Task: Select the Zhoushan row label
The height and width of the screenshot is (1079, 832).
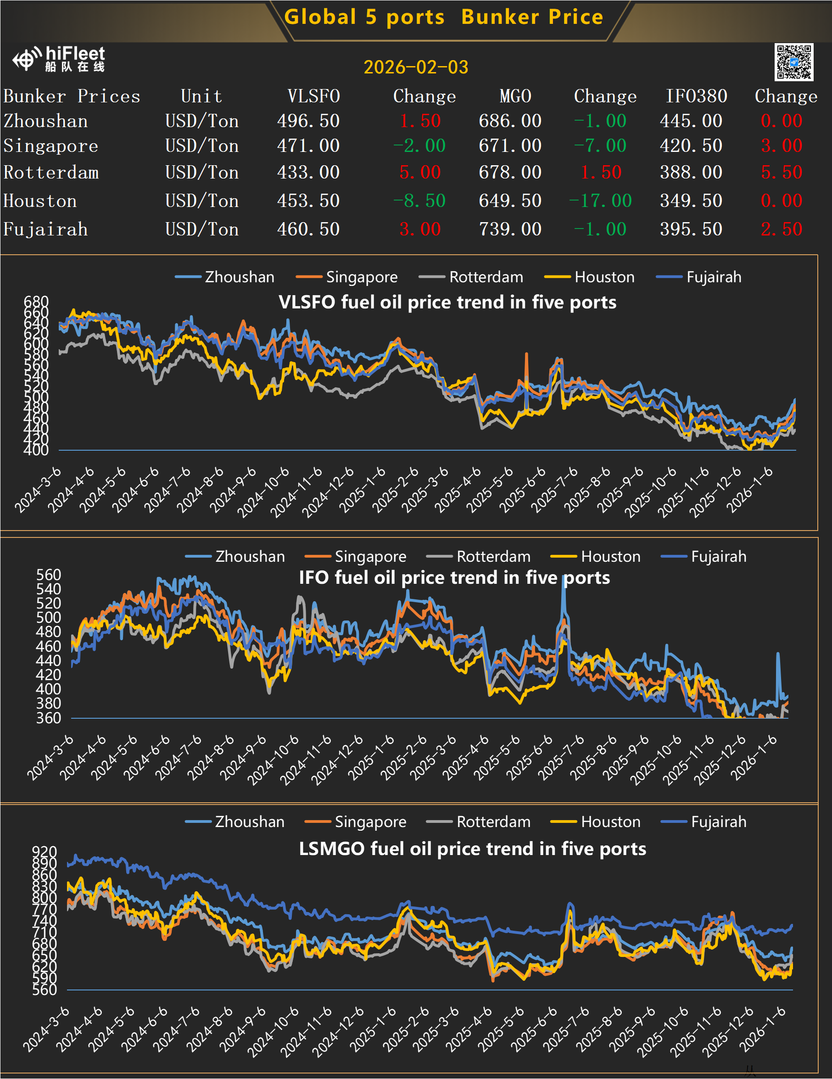Action: [45, 121]
